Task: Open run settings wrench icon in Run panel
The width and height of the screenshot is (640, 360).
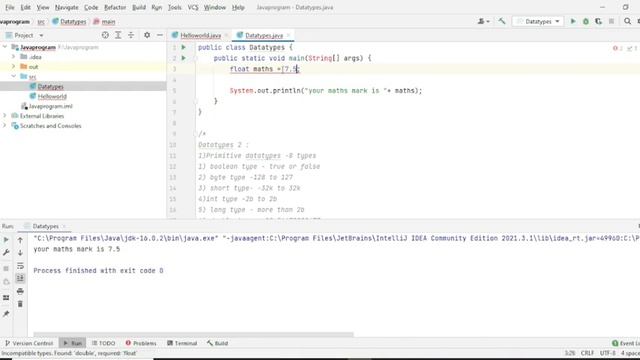Action: coord(6,253)
